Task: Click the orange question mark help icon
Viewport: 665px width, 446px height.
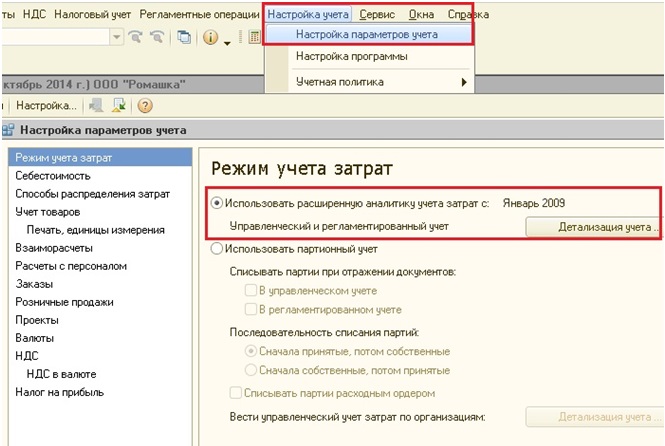Action: [145, 105]
